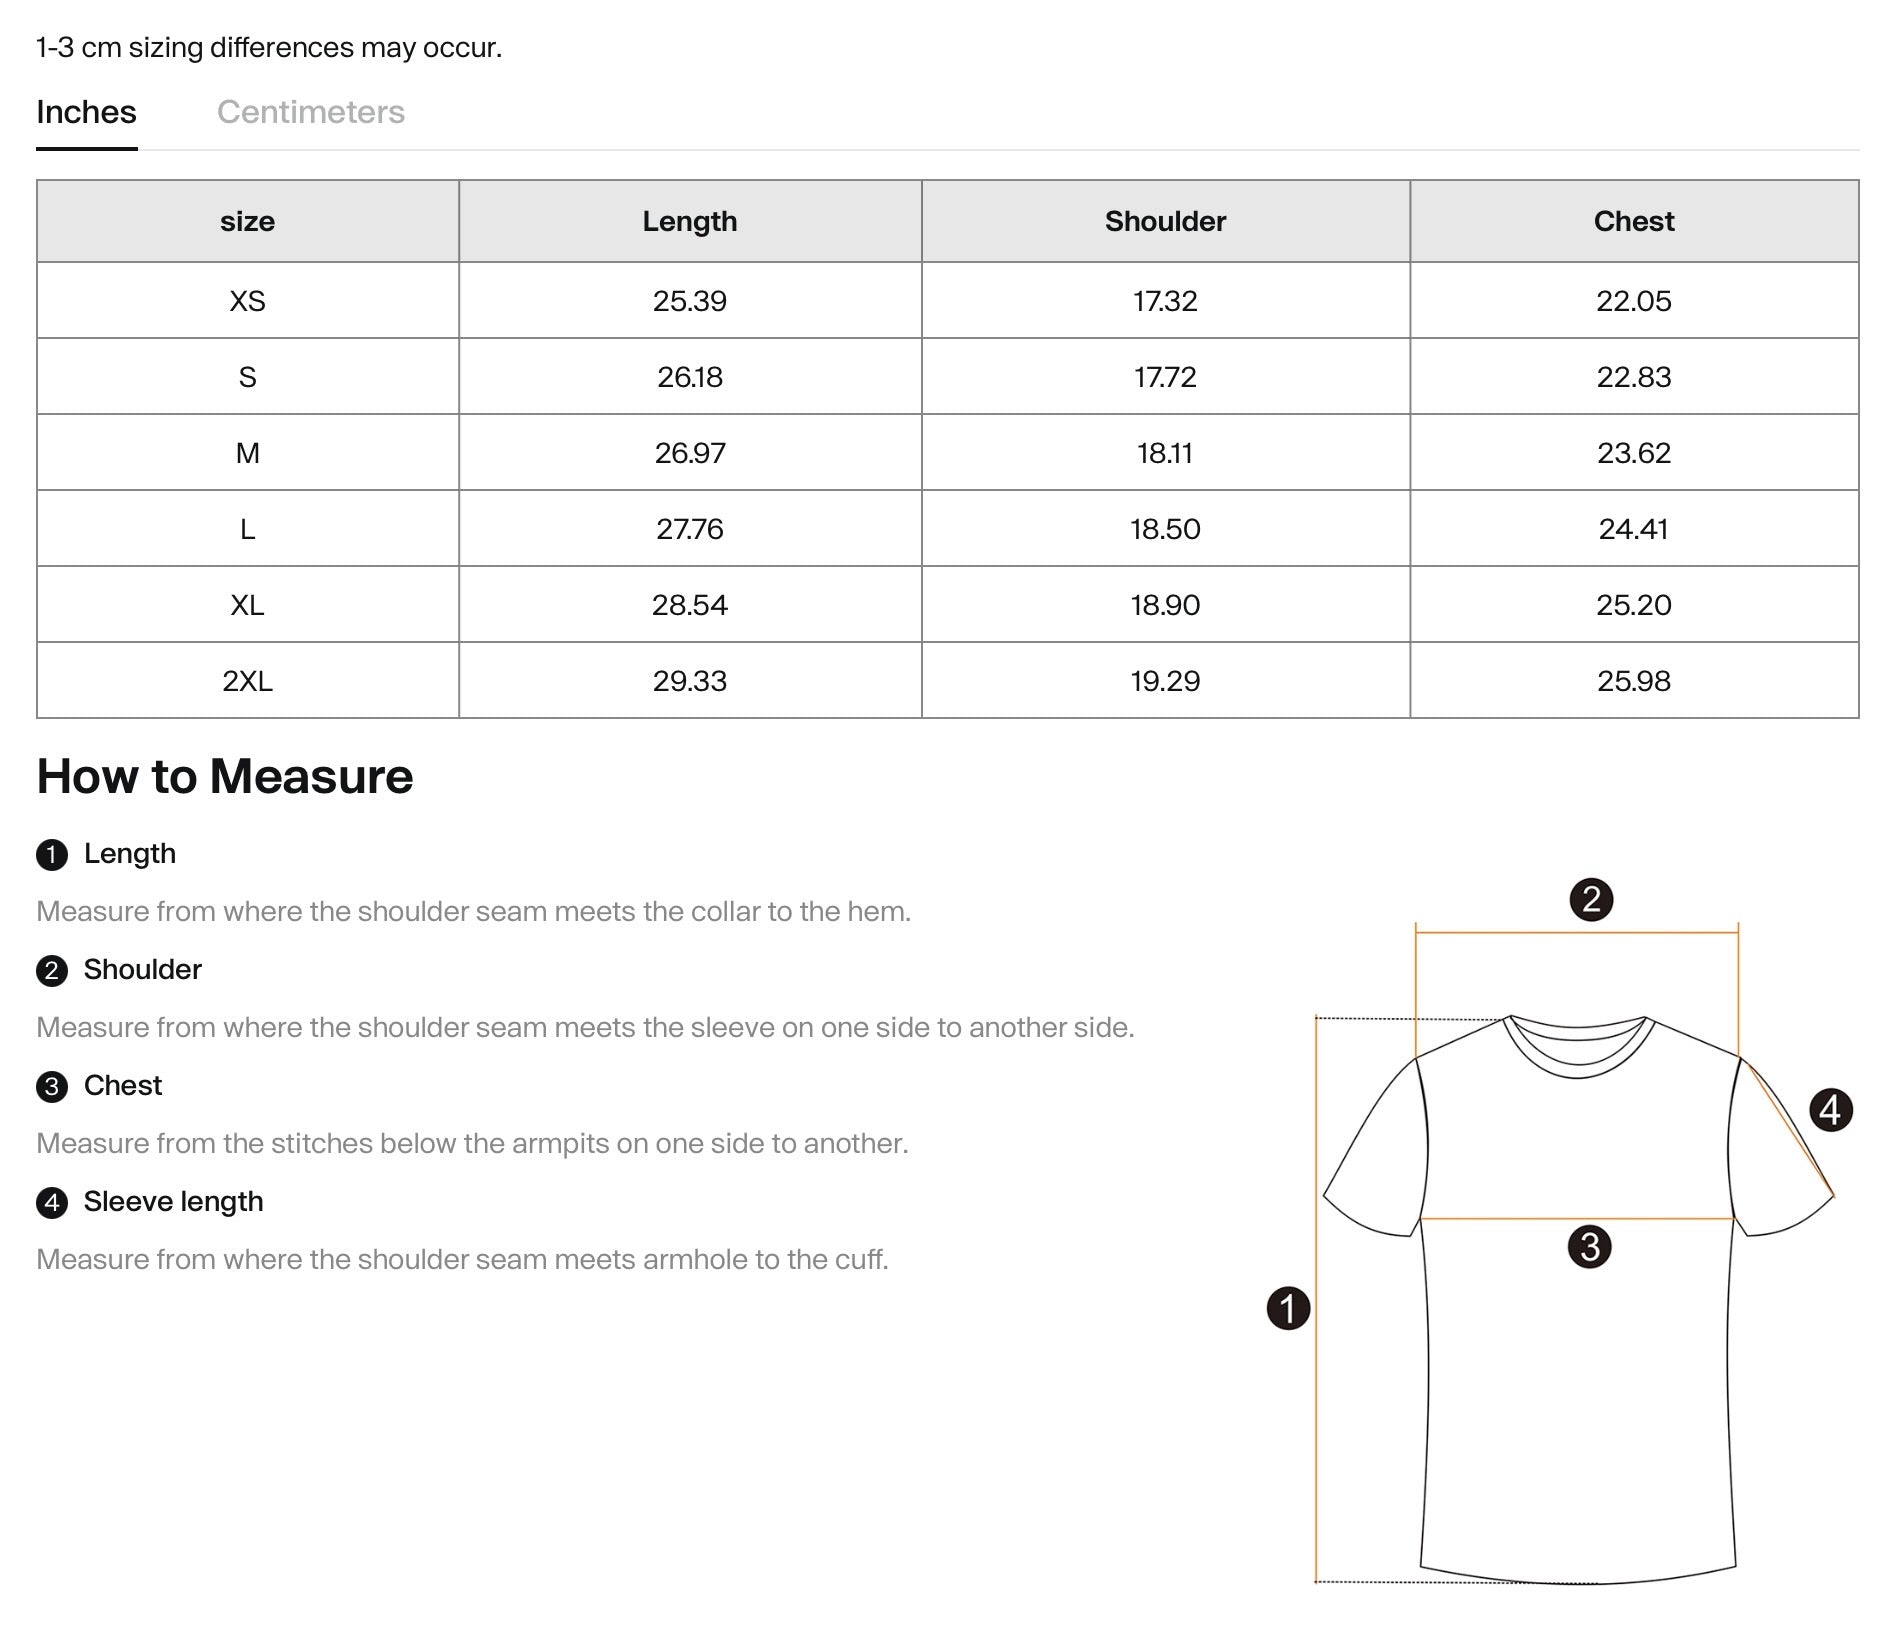Click the M size chest value 23.62
This screenshot has height=1647, width=1895.
1633,453
